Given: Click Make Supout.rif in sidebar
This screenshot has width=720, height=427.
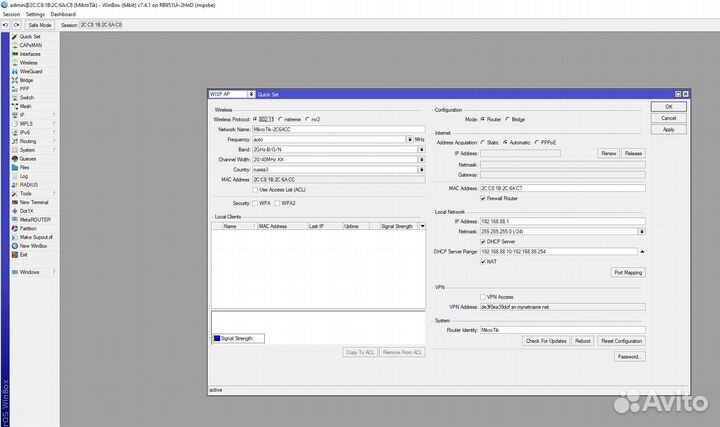Looking at the screenshot, I should (x=36, y=237).
